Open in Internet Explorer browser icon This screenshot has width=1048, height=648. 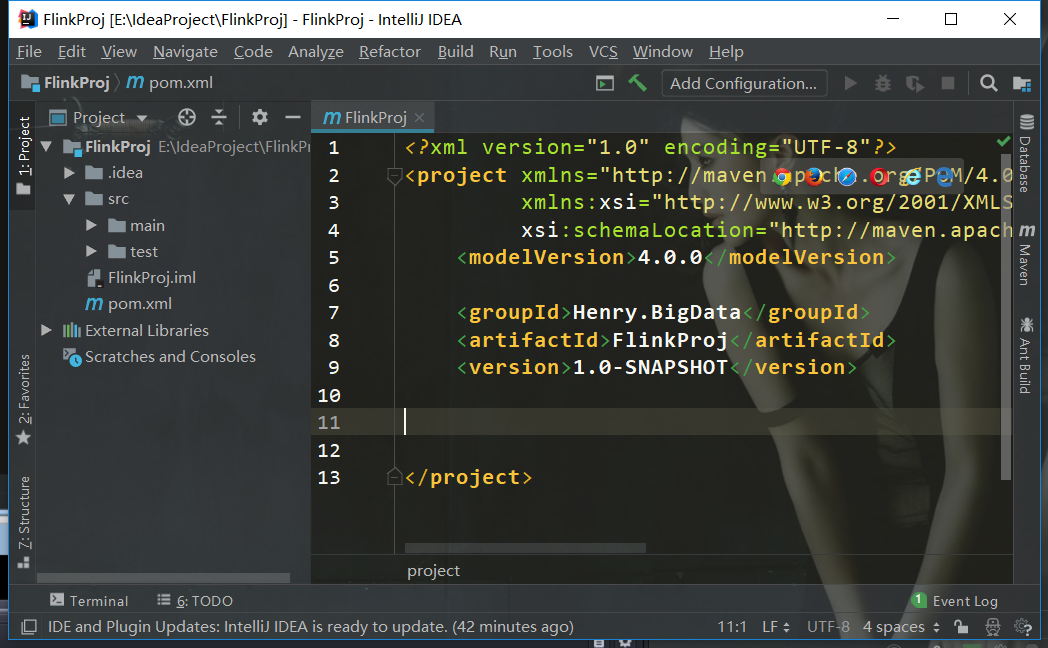tap(911, 176)
